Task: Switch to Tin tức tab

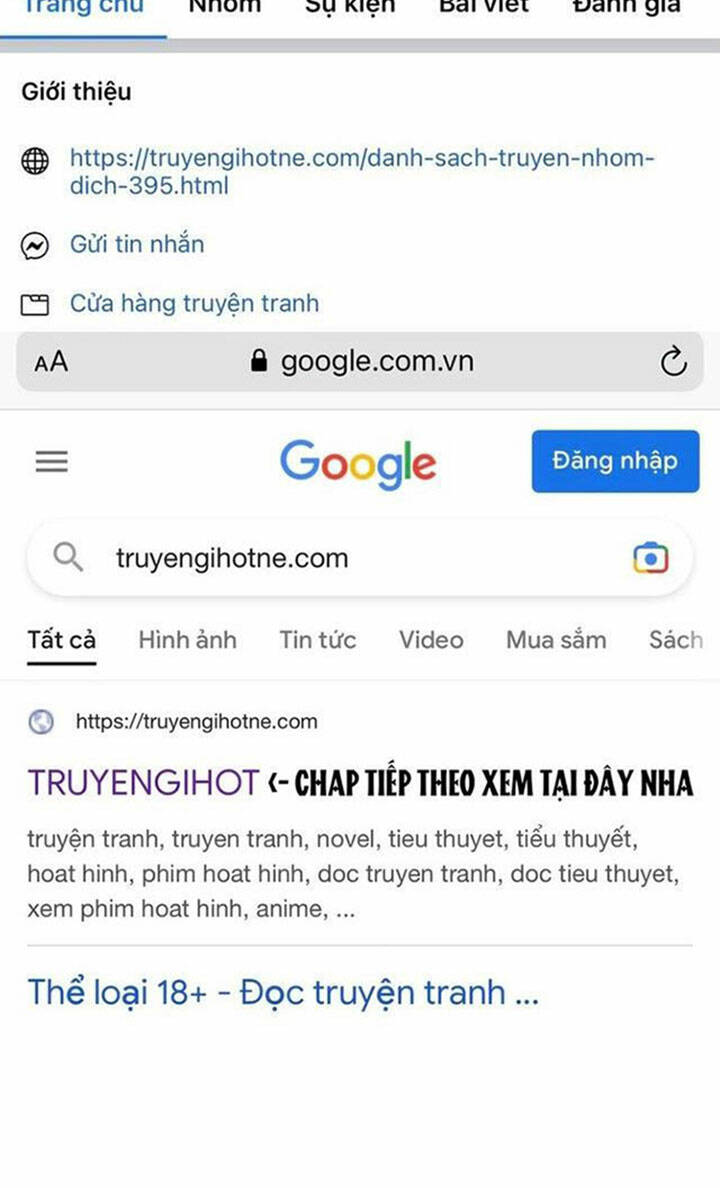Action: pos(318,640)
